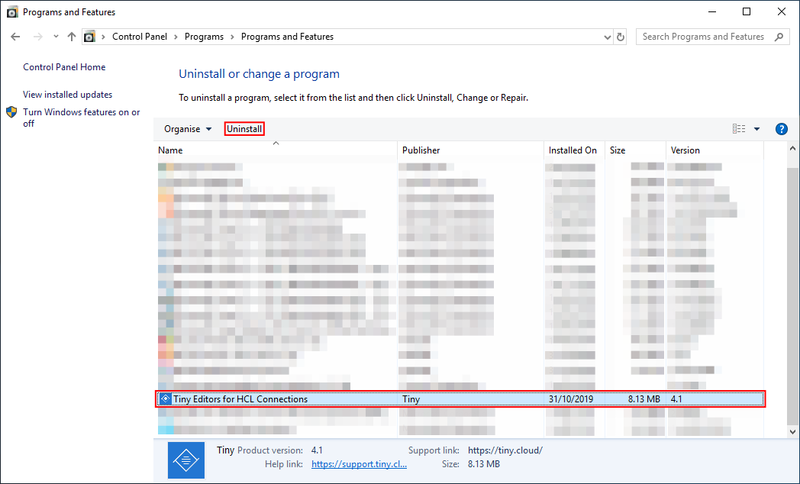This screenshot has width=800, height=484.
Task: Go up one level arrow
Action: tap(71, 37)
